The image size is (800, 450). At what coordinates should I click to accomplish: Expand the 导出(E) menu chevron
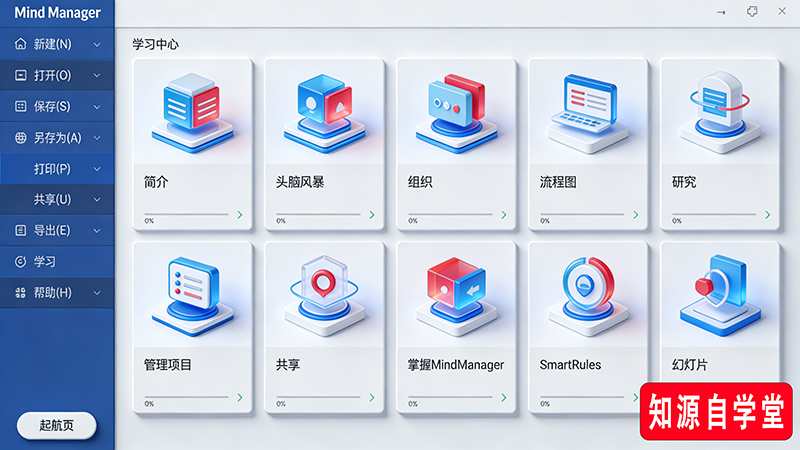tap(97, 231)
